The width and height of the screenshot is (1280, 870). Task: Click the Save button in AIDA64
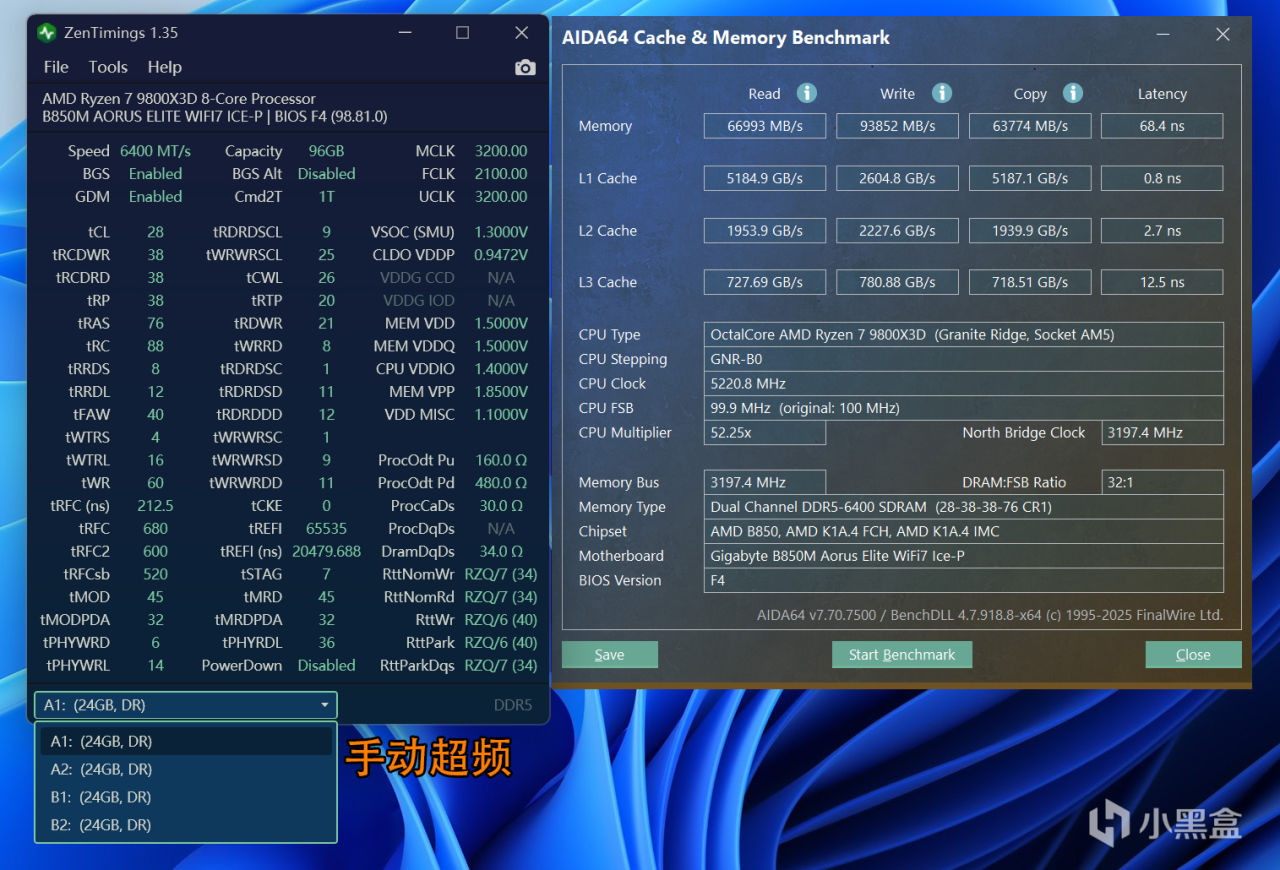click(610, 655)
